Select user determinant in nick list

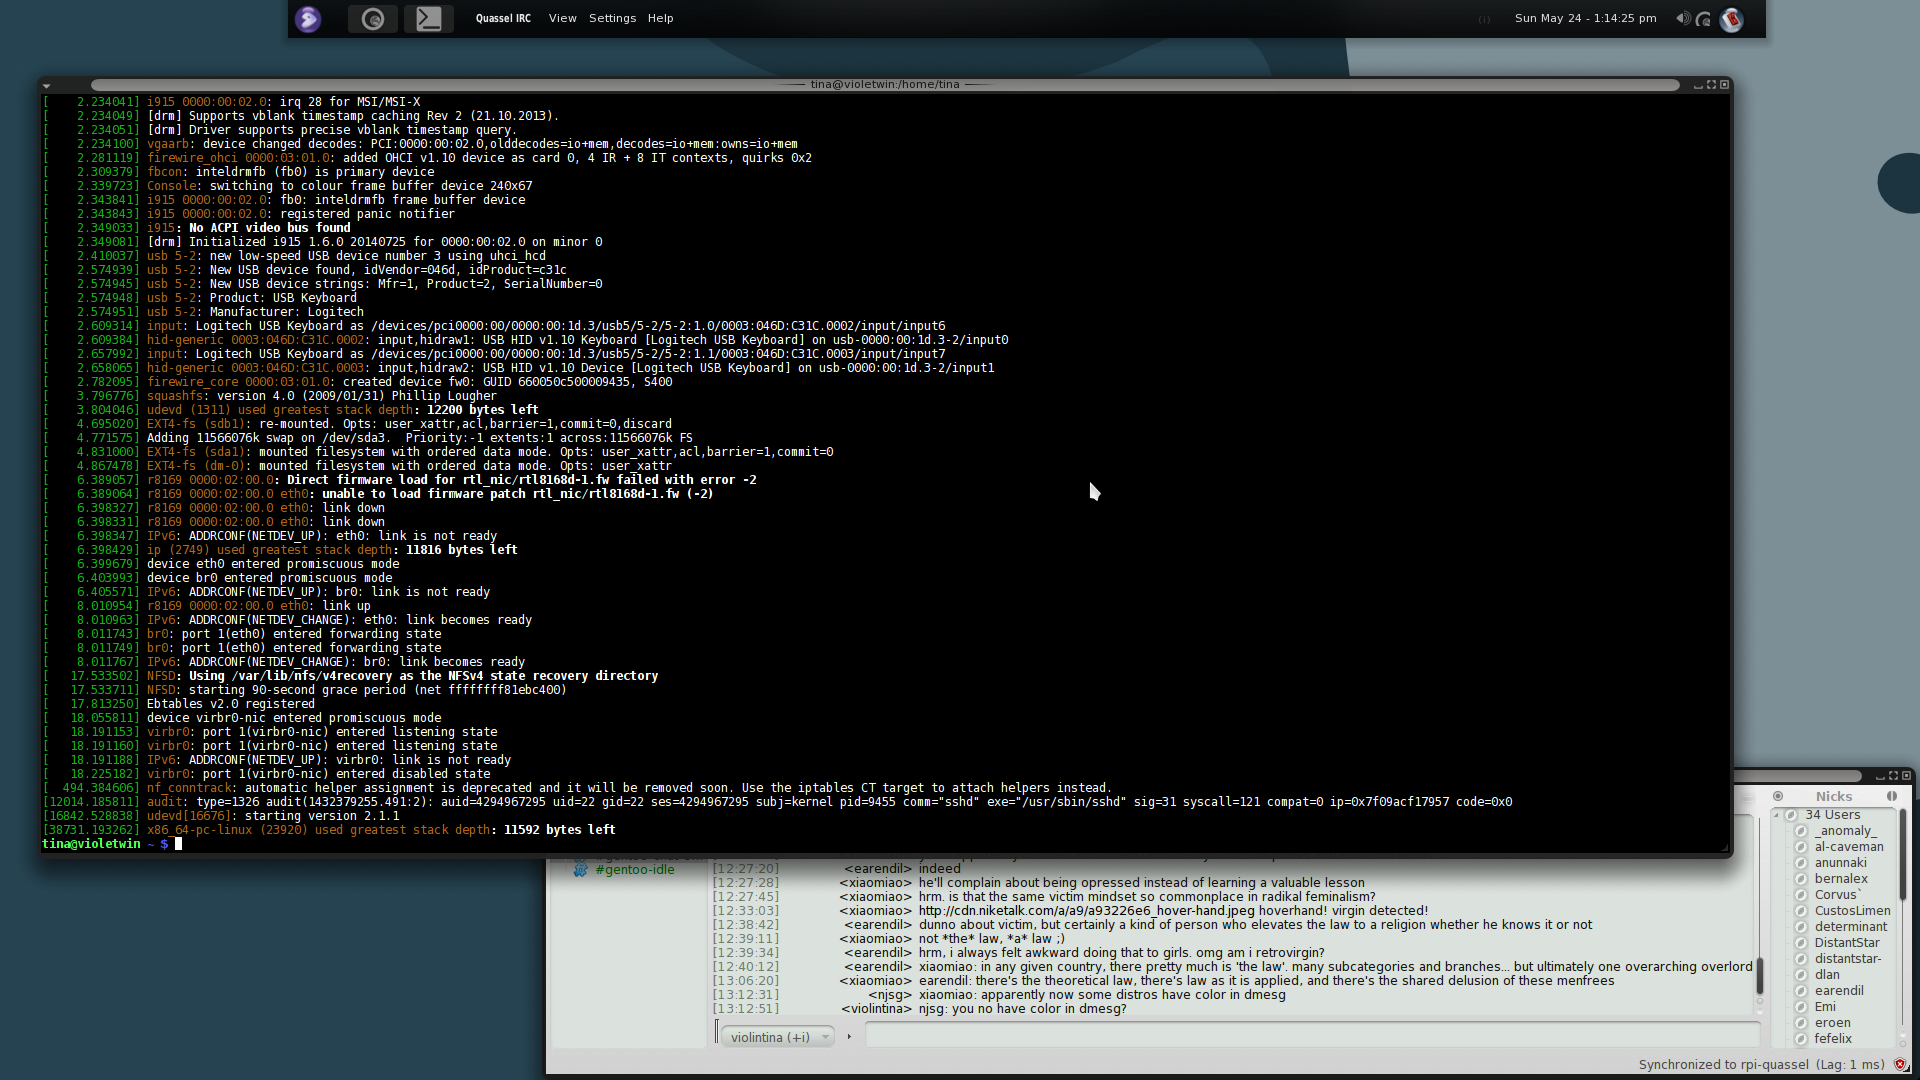click(x=1851, y=927)
